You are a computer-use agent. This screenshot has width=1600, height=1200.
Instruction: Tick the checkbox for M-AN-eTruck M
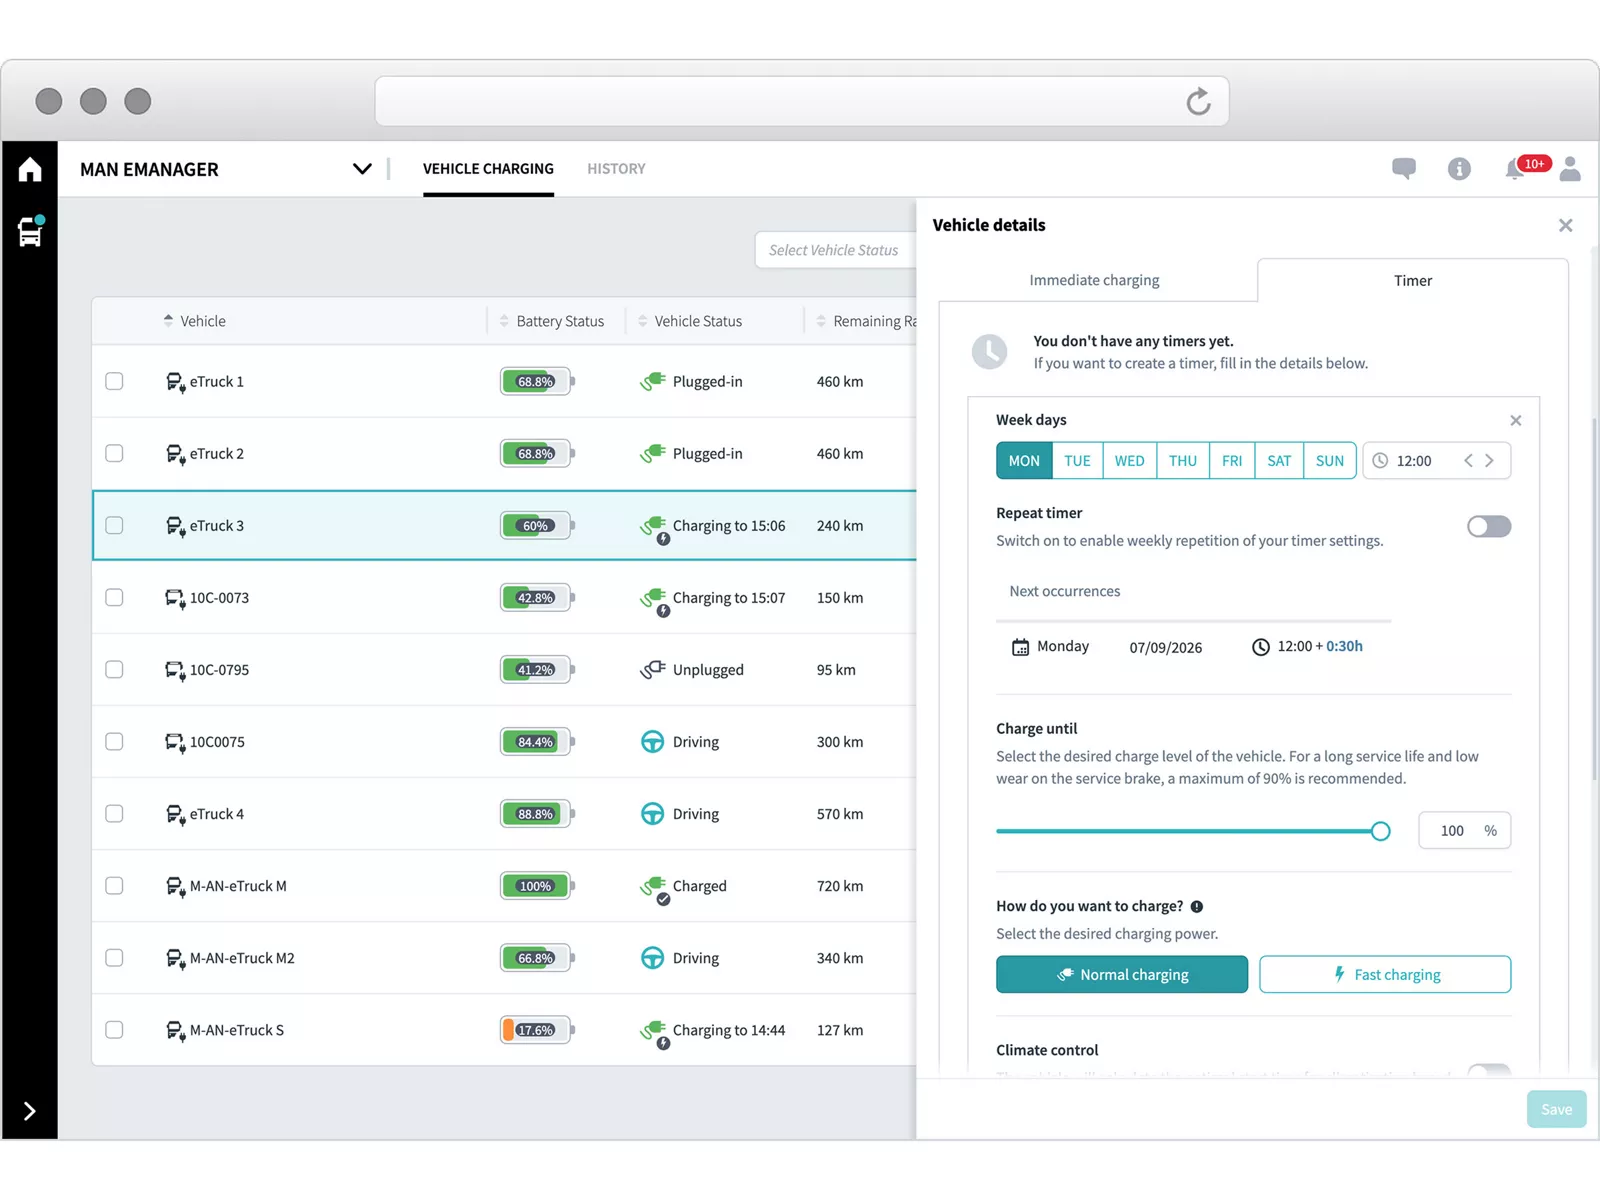(x=114, y=885)
